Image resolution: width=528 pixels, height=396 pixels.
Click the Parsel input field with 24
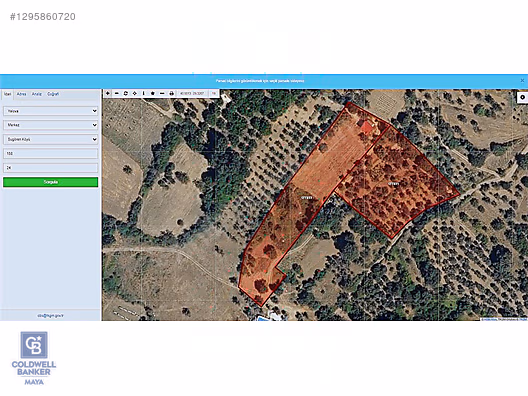click(x=51, y=168)
